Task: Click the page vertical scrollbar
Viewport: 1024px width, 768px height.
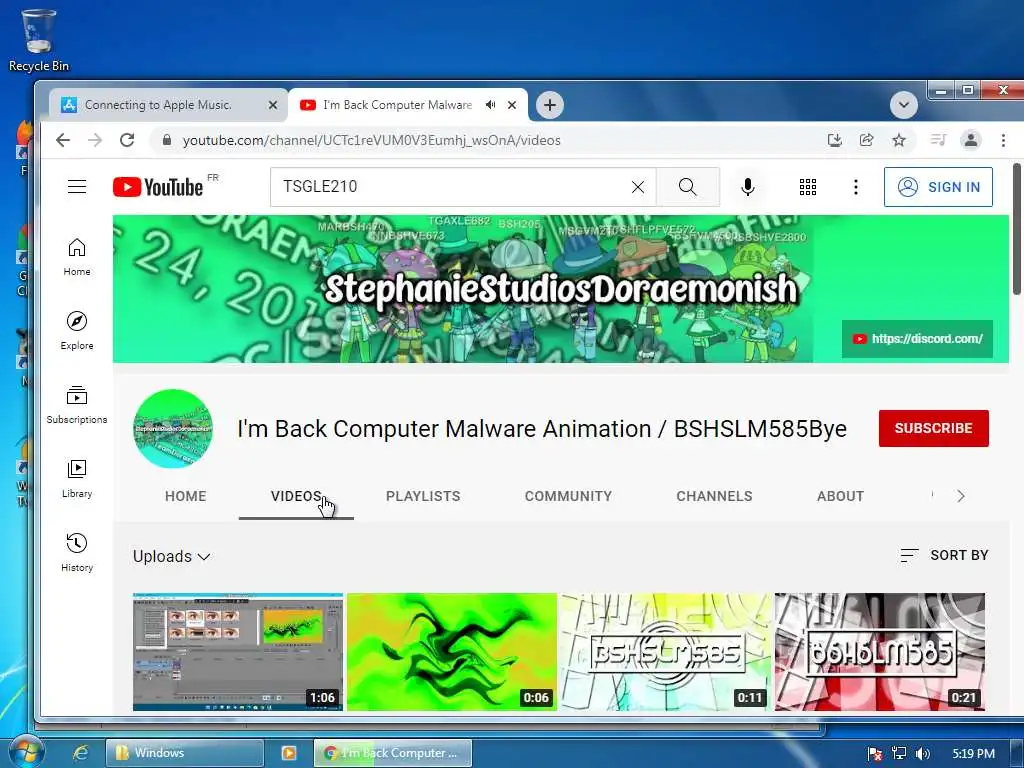Action: tap(1017, 229)
